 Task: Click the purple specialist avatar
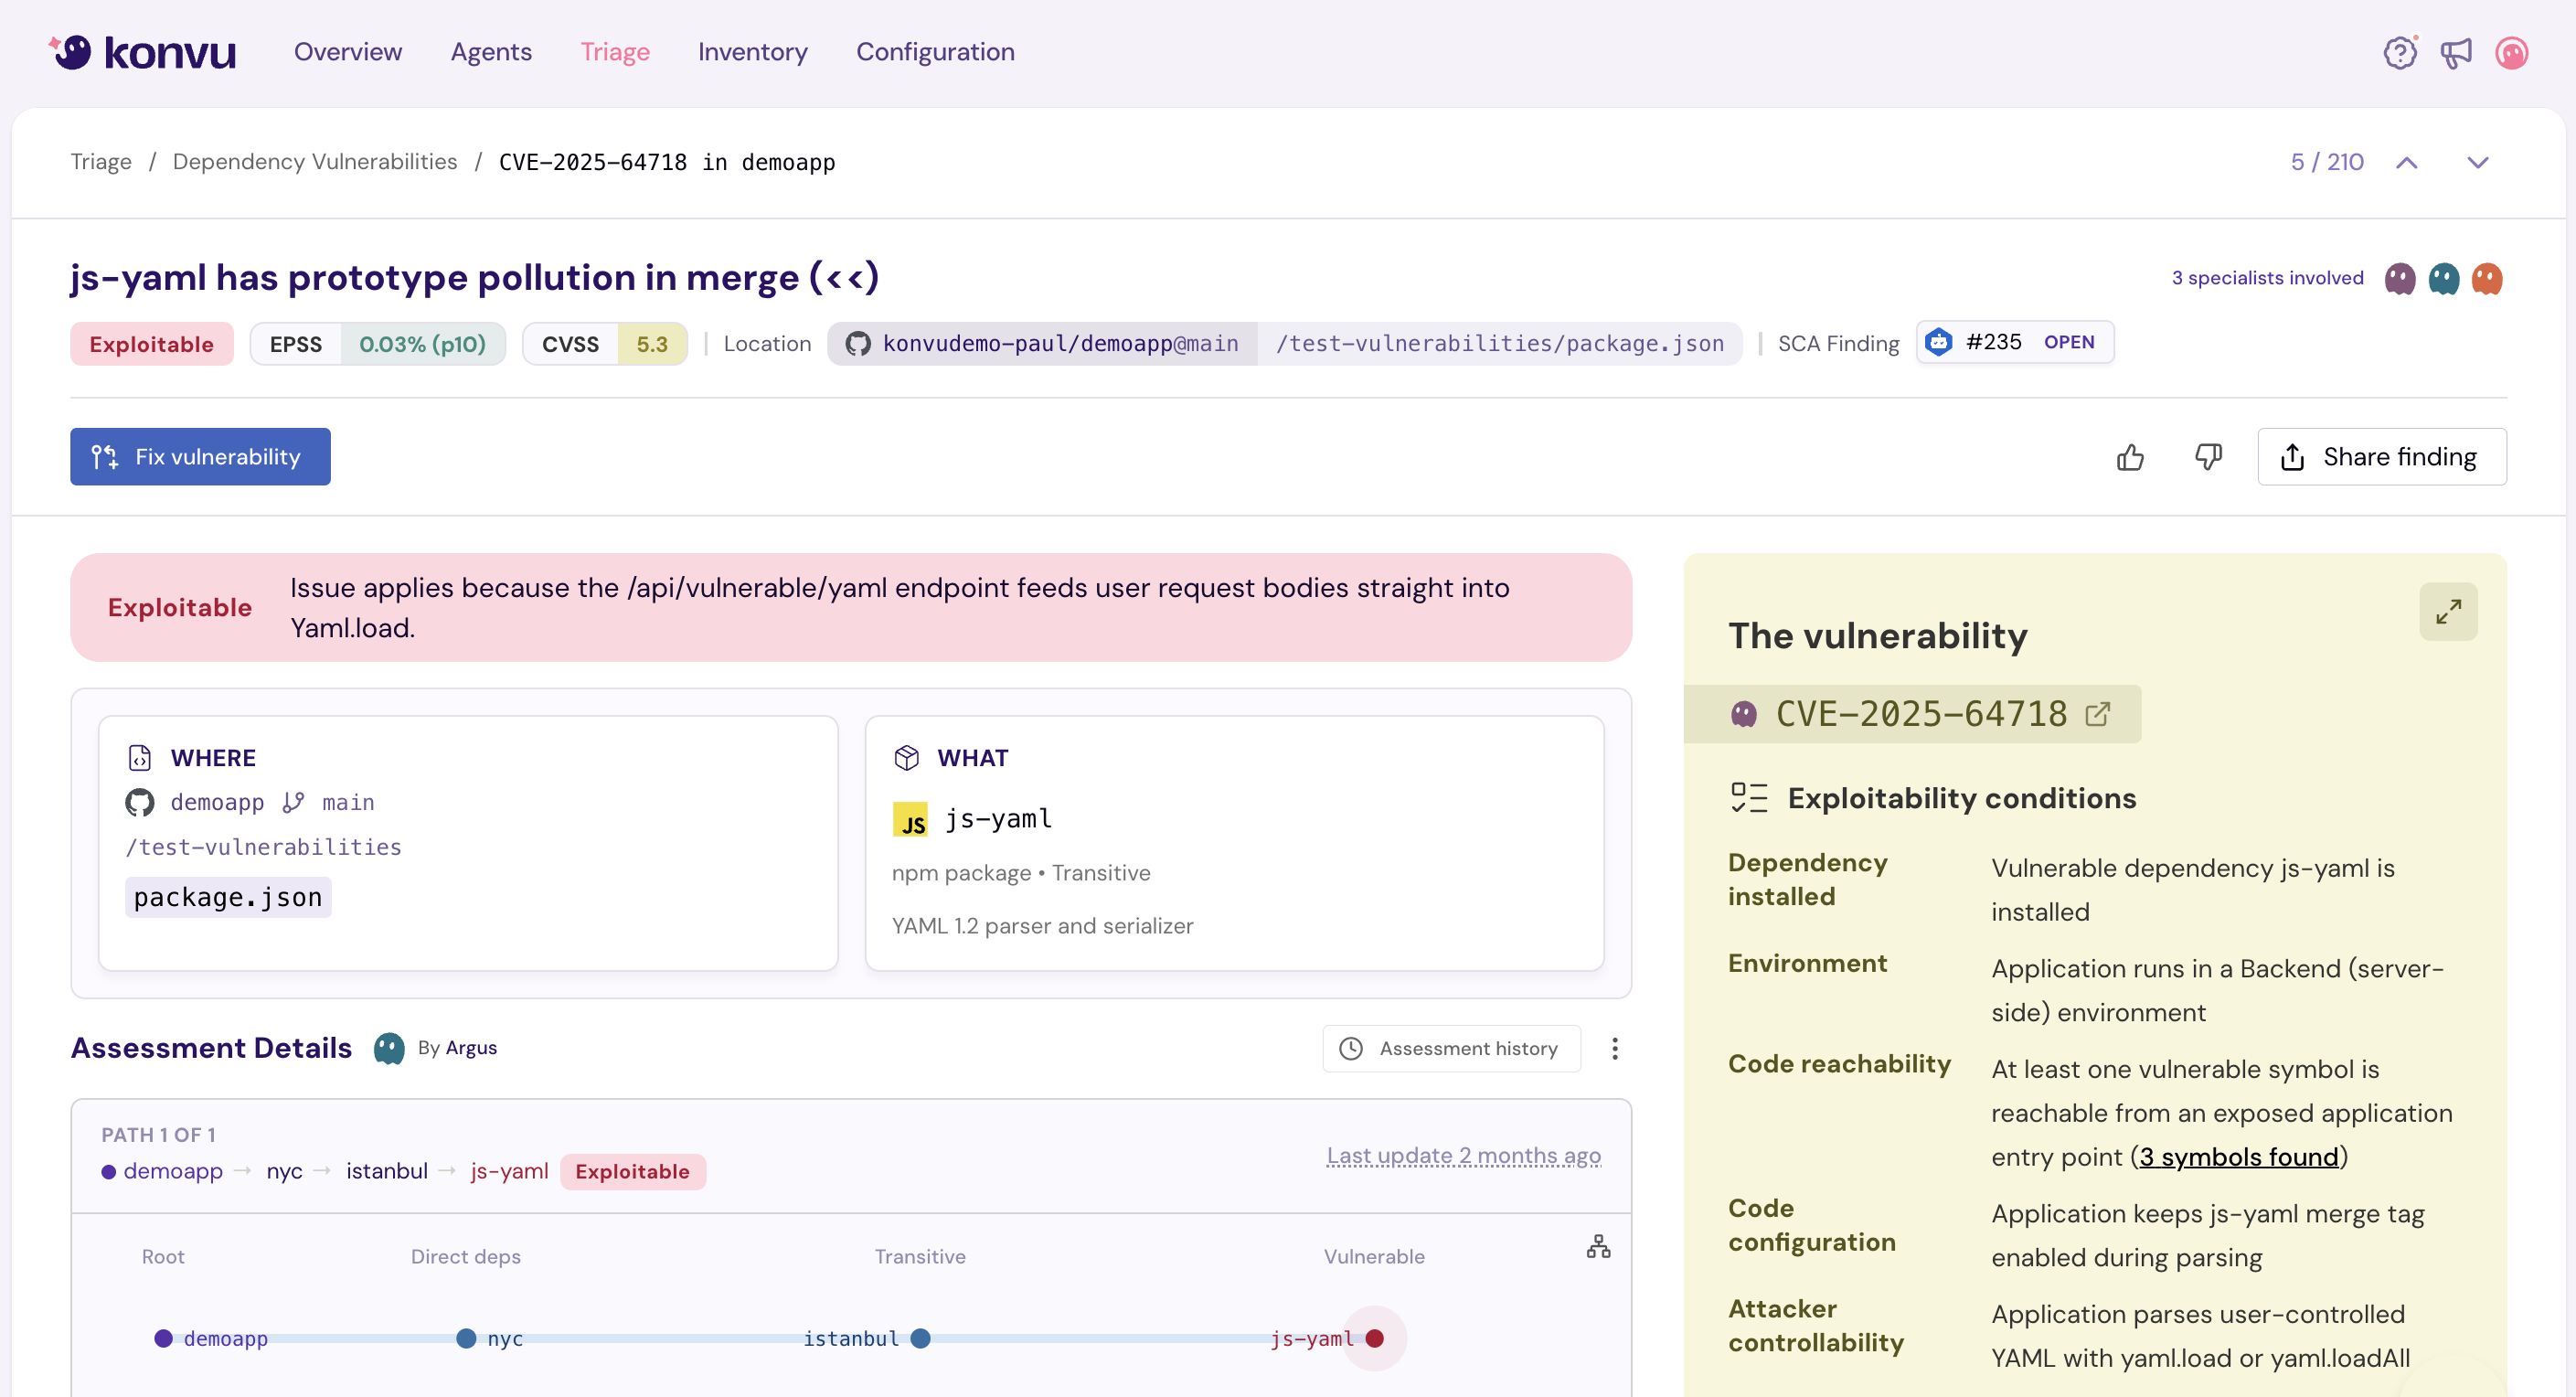click(2400, 278)
